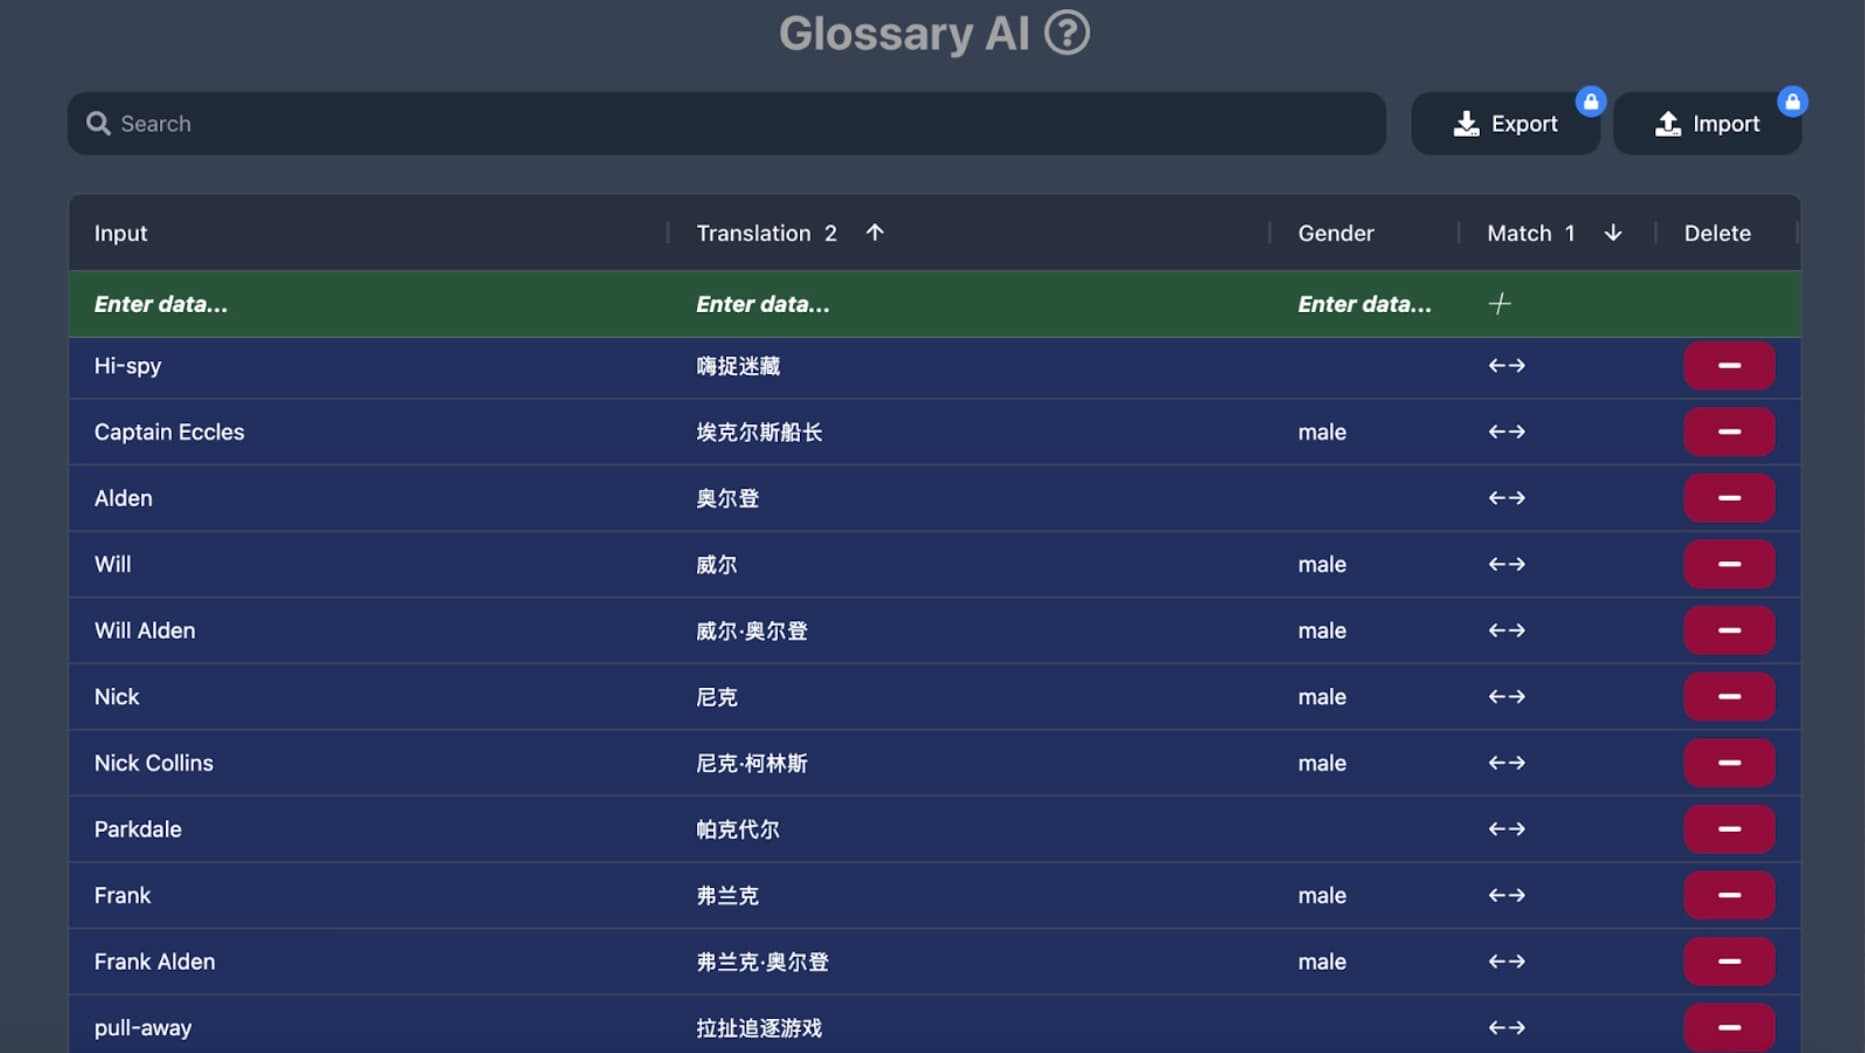Click the plus icon to add new entry
The width and height of the screenshot is (1865, 1053).
tap(1500, 303)
